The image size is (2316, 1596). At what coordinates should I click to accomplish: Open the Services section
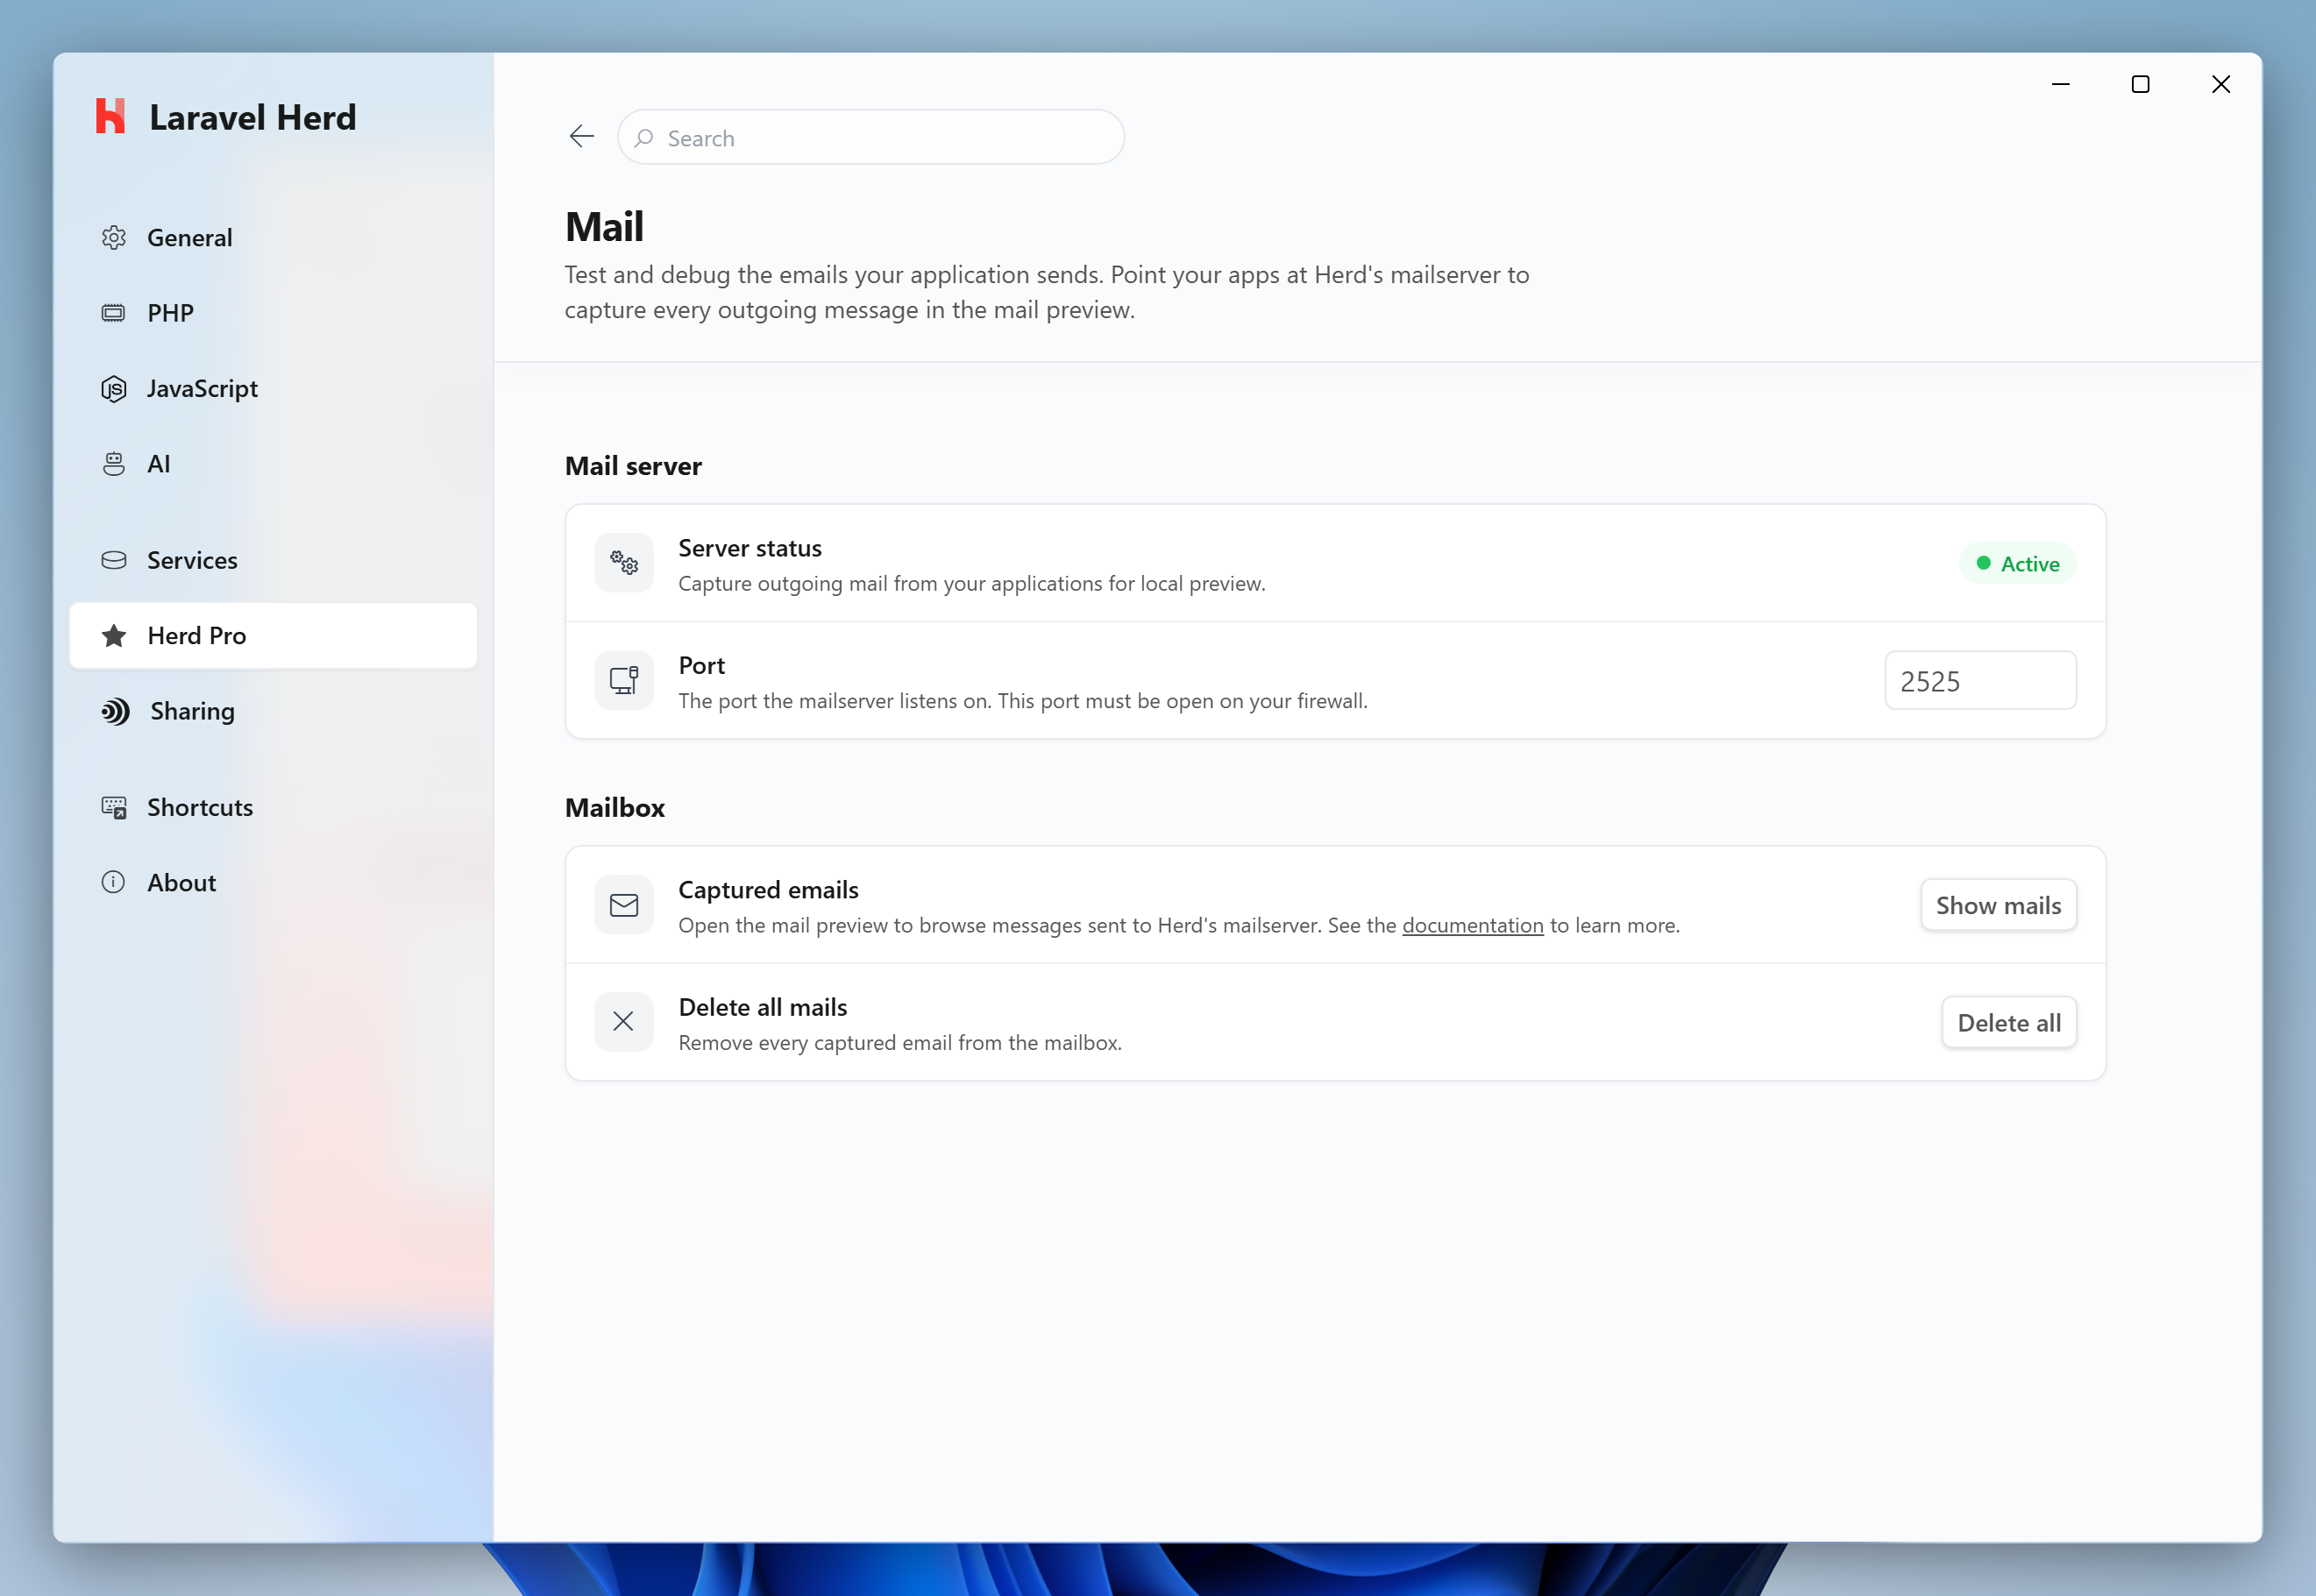[274, 560]
